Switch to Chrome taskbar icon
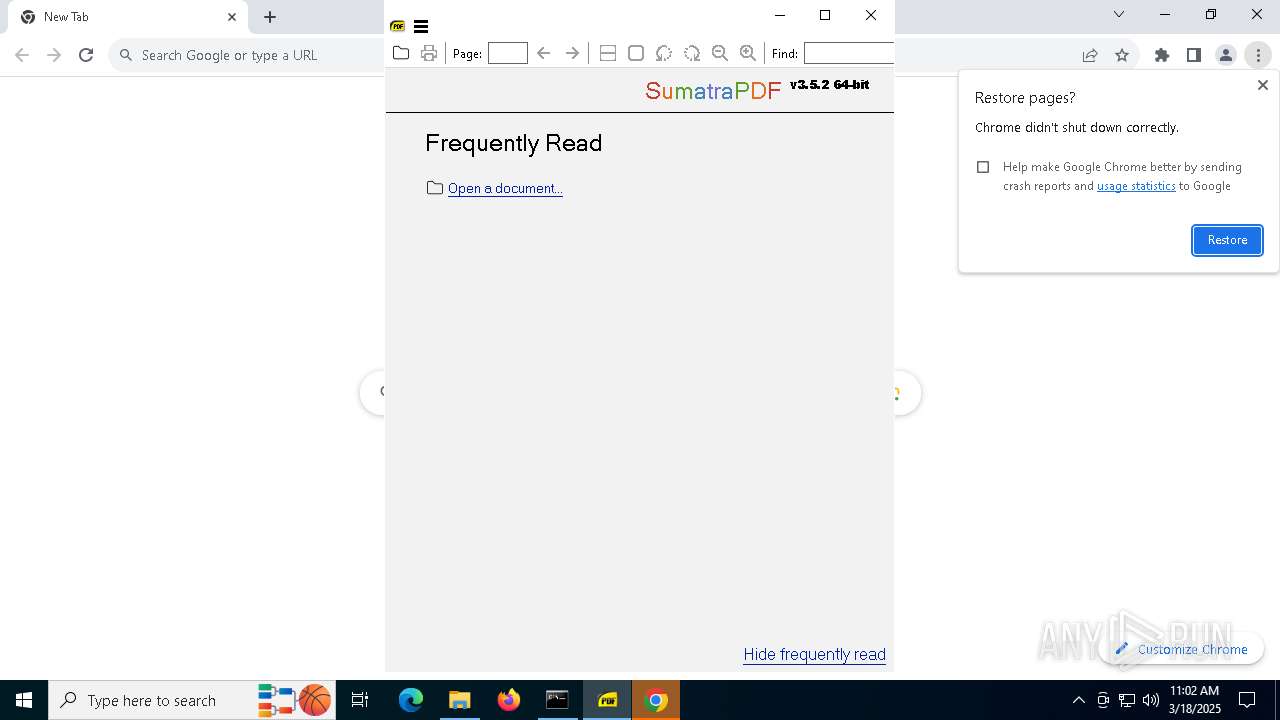This screenshot has height=720, width=1280. coord(656,700)
